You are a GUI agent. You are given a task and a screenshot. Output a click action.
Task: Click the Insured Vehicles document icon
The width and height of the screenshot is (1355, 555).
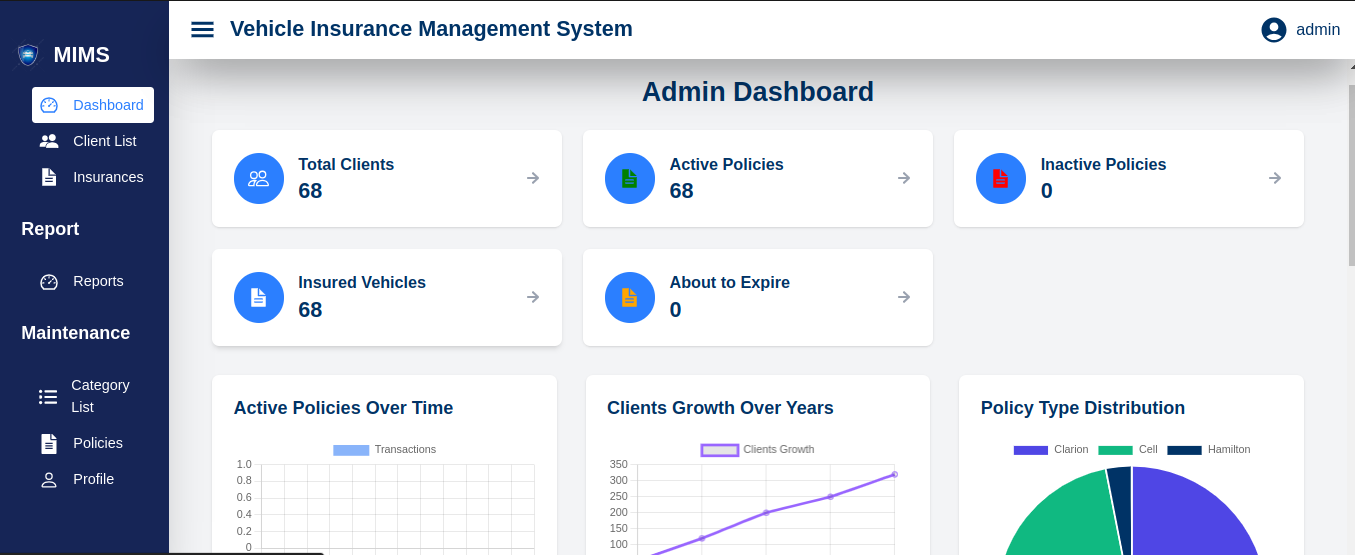pyautogui.click(x=259, y=297)
